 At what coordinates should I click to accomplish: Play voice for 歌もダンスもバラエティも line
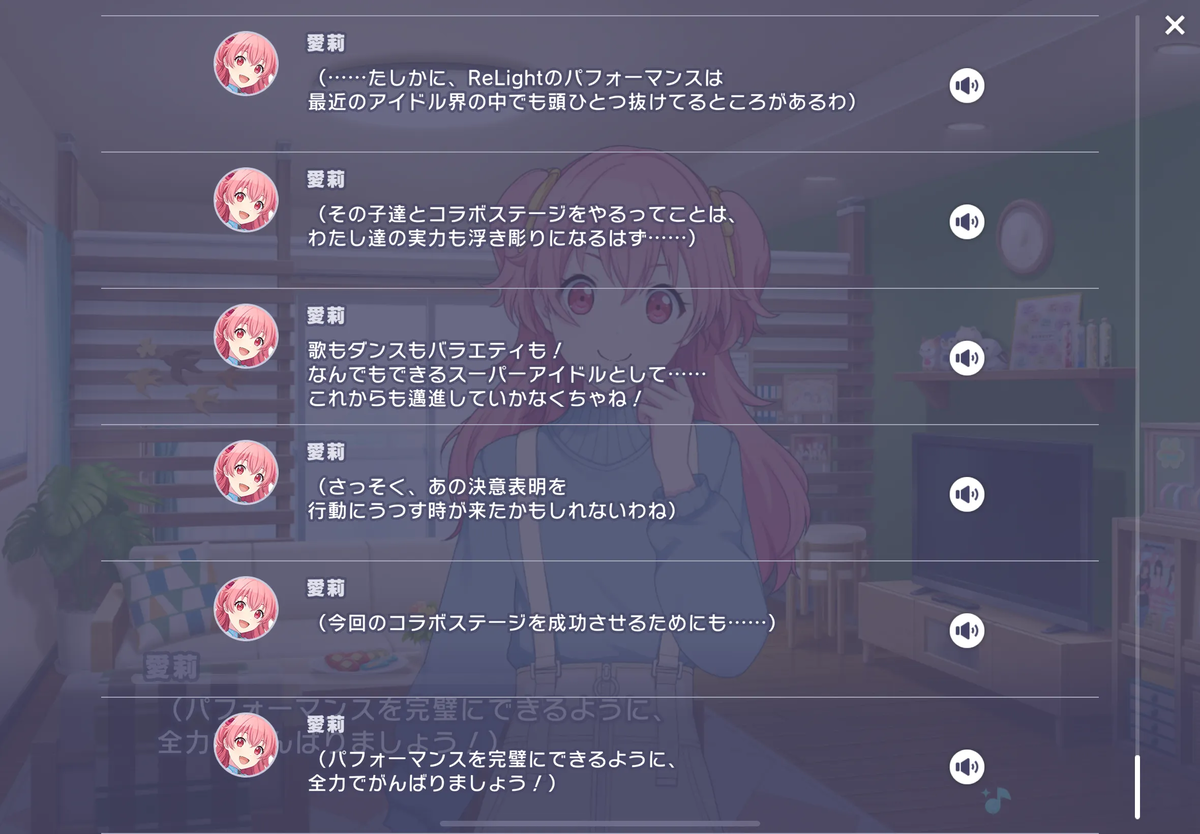(x=967, y=358)
